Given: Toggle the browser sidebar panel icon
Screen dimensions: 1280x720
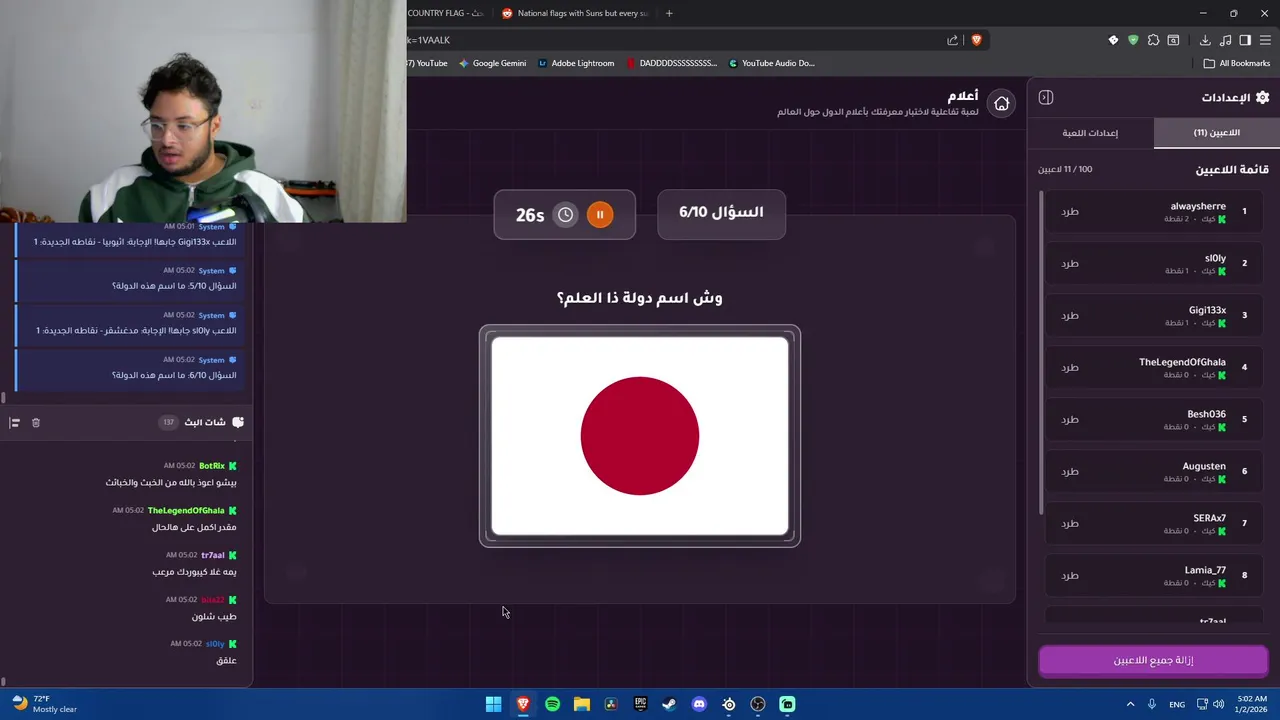Looking at the screenshot, I should 1245,40.
